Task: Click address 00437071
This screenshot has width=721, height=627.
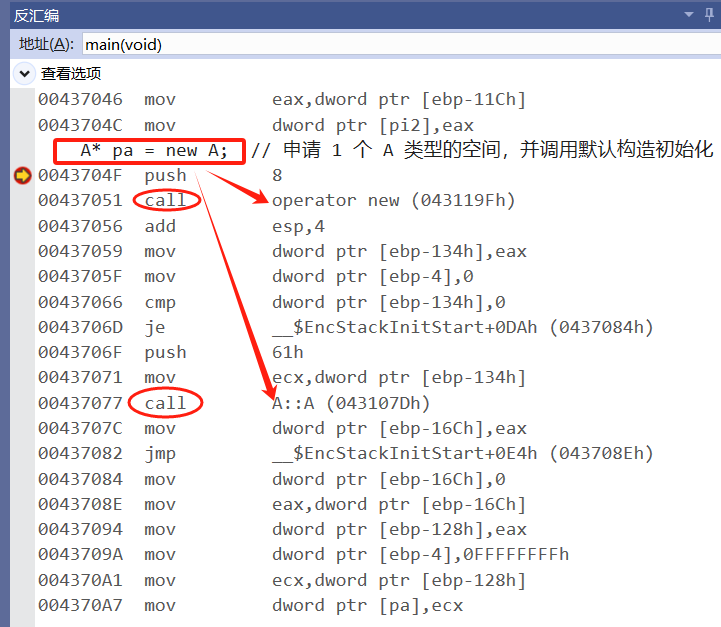Action: [80, 377]
